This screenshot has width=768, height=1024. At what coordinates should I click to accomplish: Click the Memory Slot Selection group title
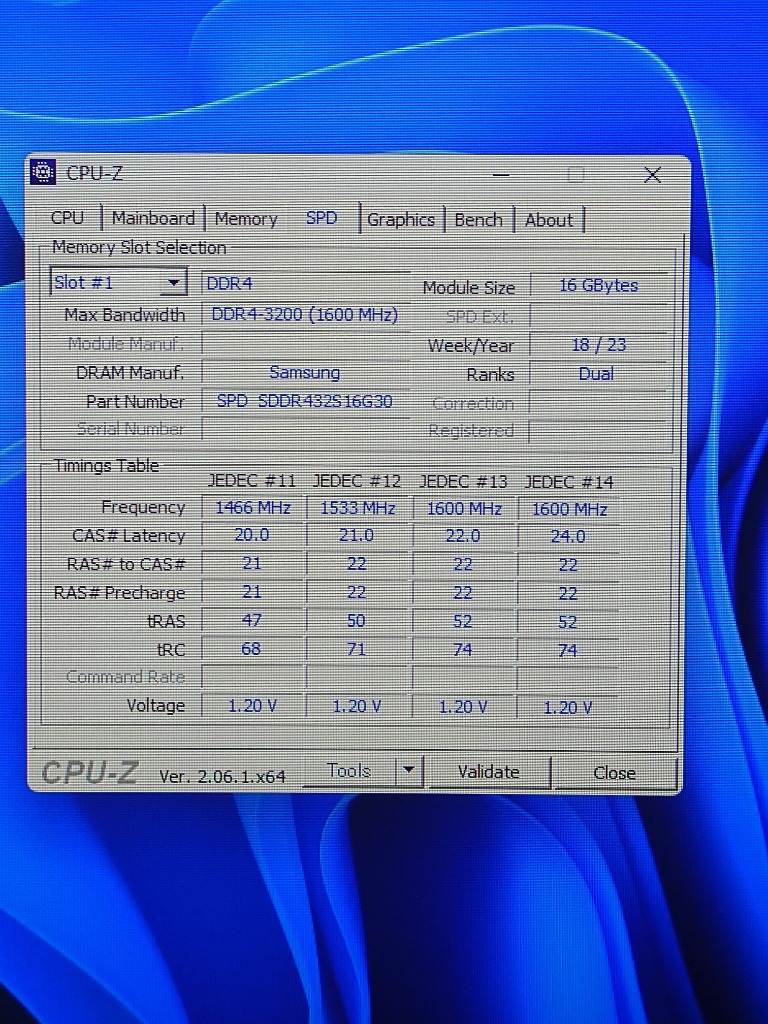coord(139,248)
